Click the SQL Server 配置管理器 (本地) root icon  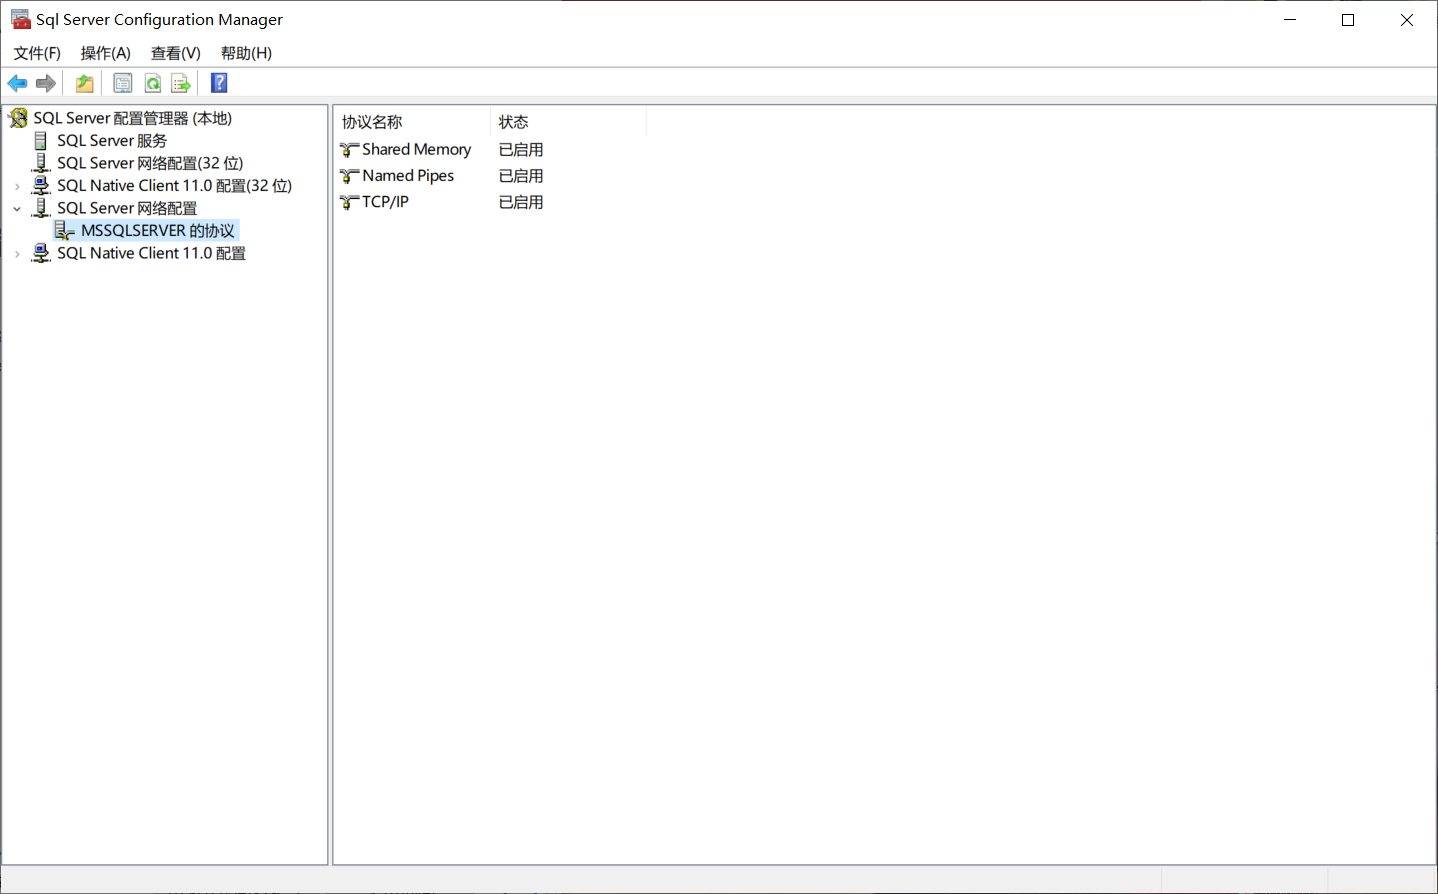click(19, 118)
